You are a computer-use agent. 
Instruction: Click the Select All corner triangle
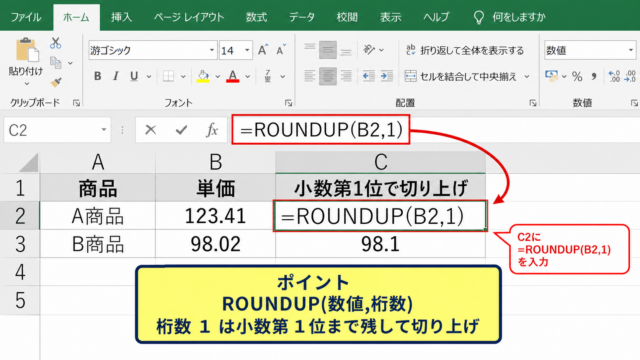tap(29, 163)
